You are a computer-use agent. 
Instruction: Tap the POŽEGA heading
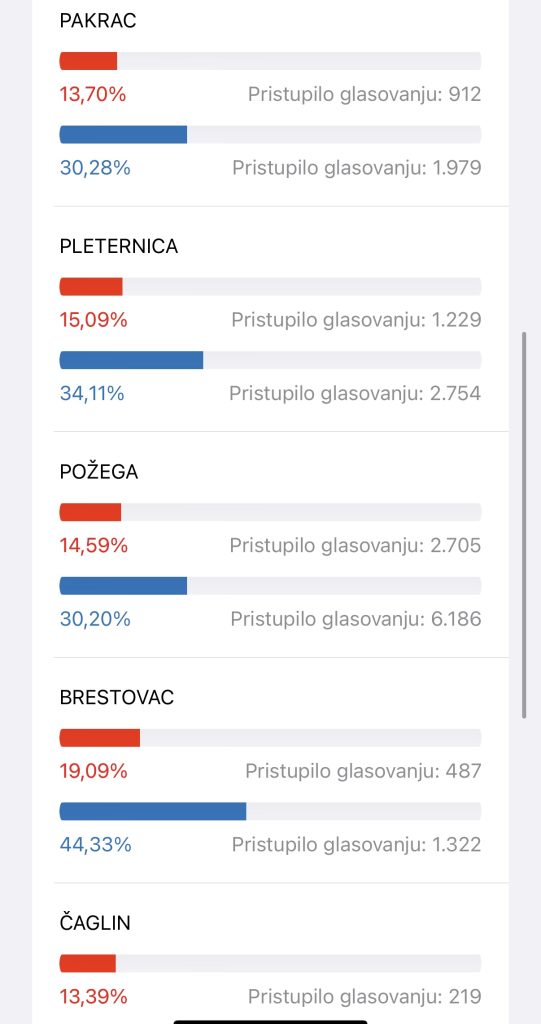[x=99, y=472]
